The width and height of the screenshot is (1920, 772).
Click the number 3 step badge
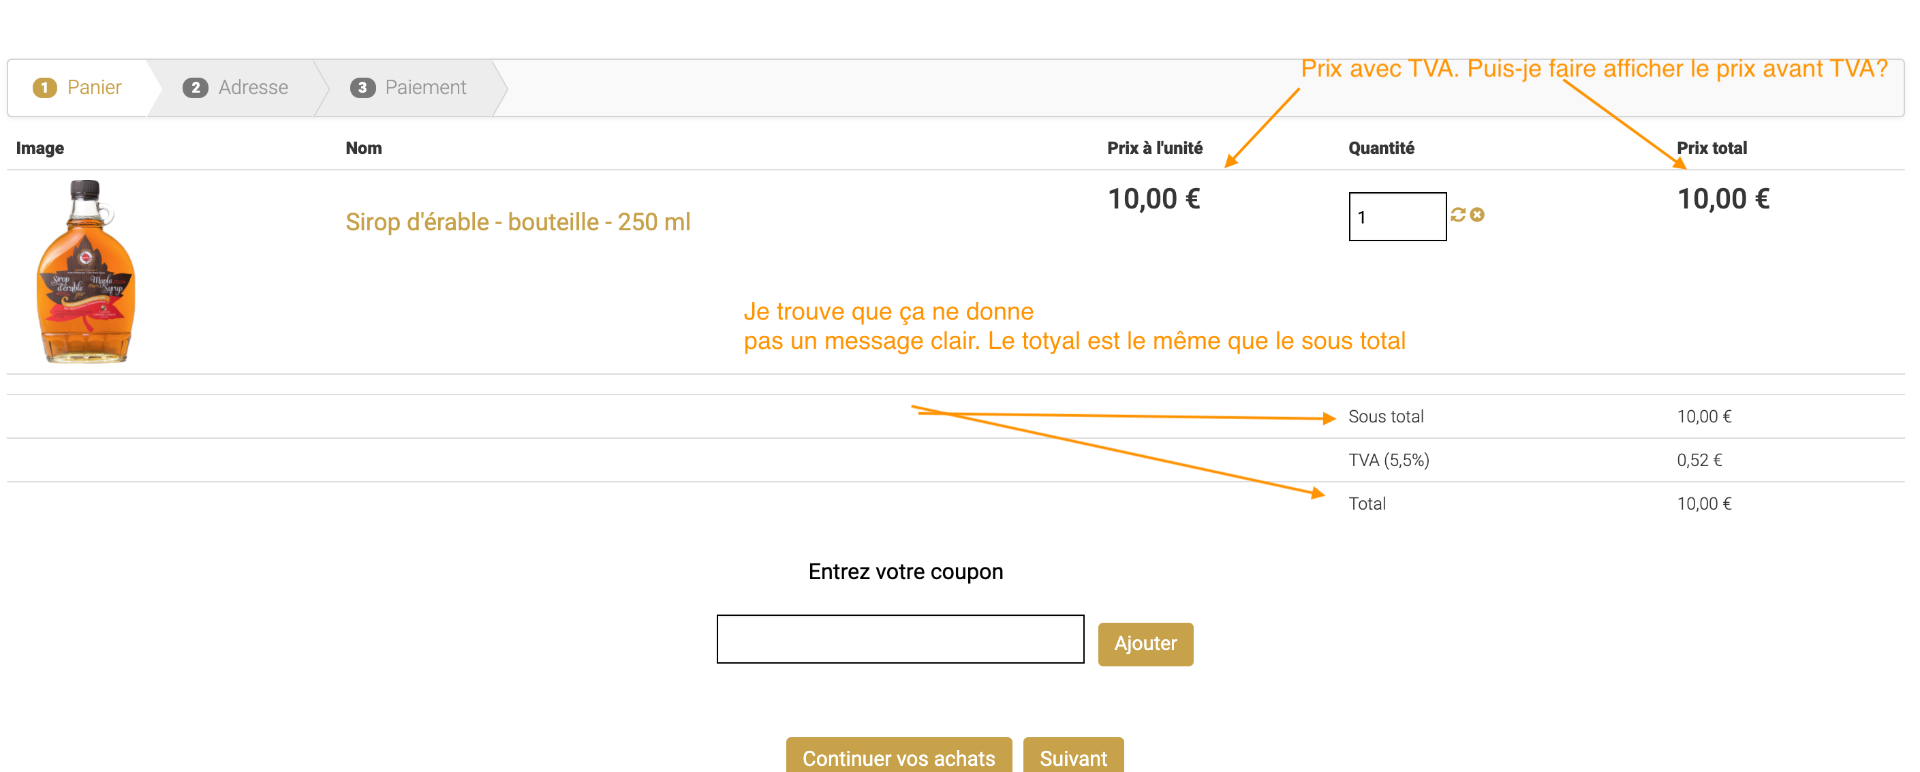click(x=362, y=88)
